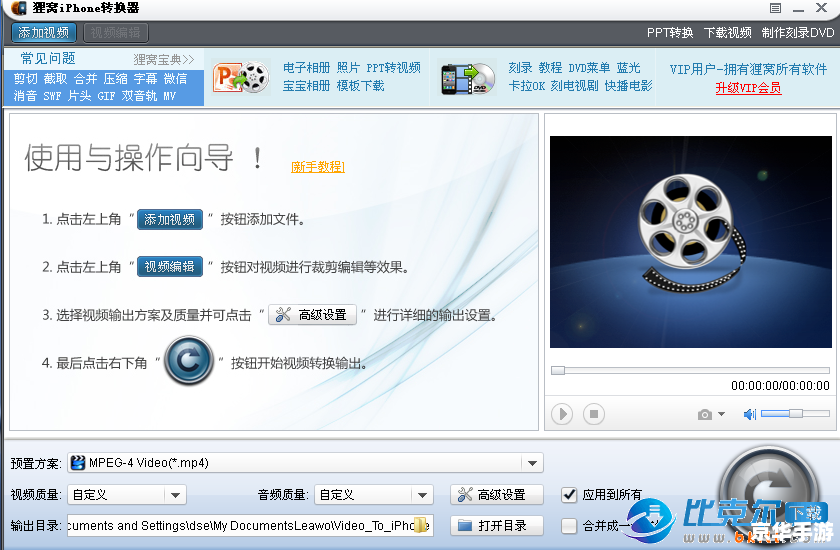This screenshot has height=550, width=840.
Task: Open the 新手教程 link
Action: [318, 167]
